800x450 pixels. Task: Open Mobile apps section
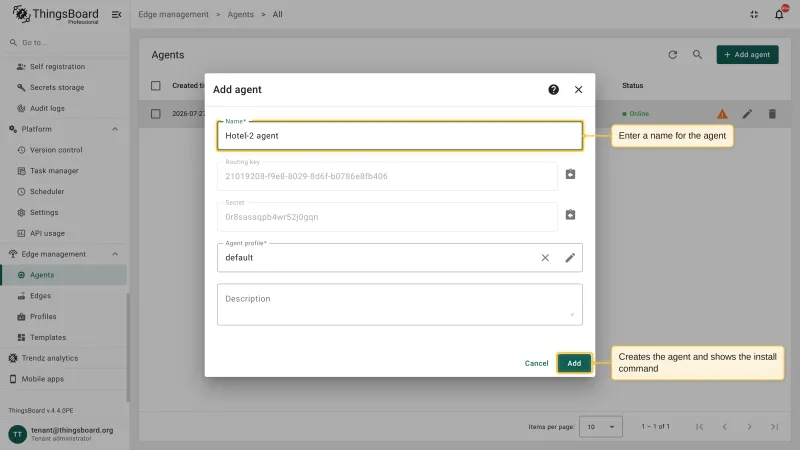point(42,379)
